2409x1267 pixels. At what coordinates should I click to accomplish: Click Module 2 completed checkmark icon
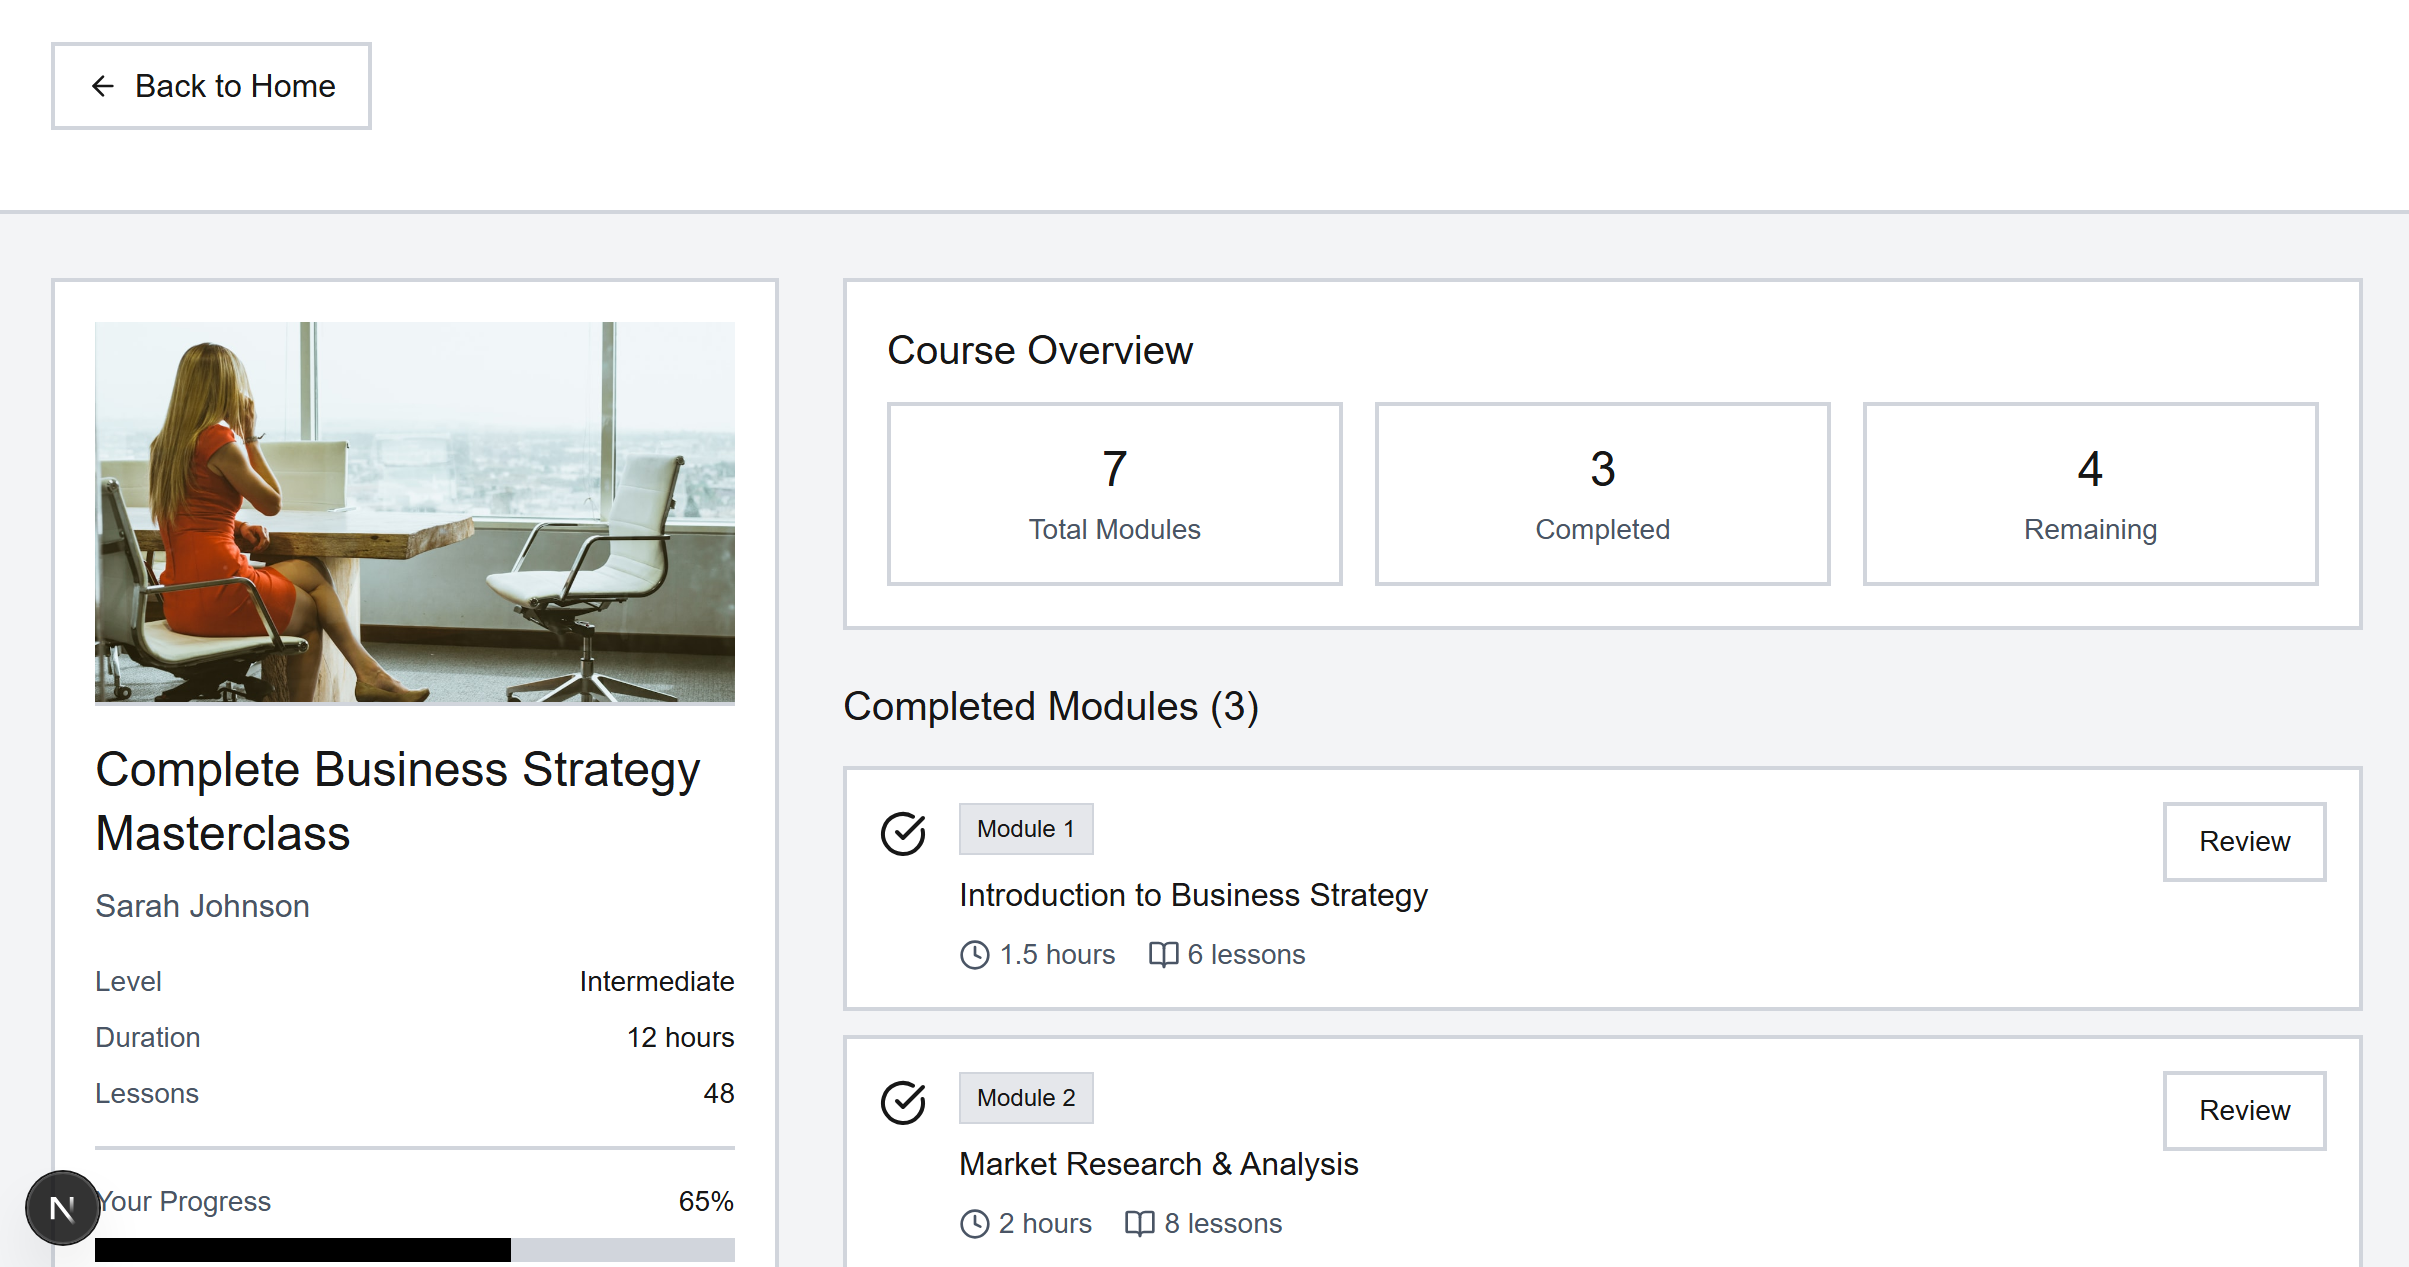click(x=903, y=1102)
